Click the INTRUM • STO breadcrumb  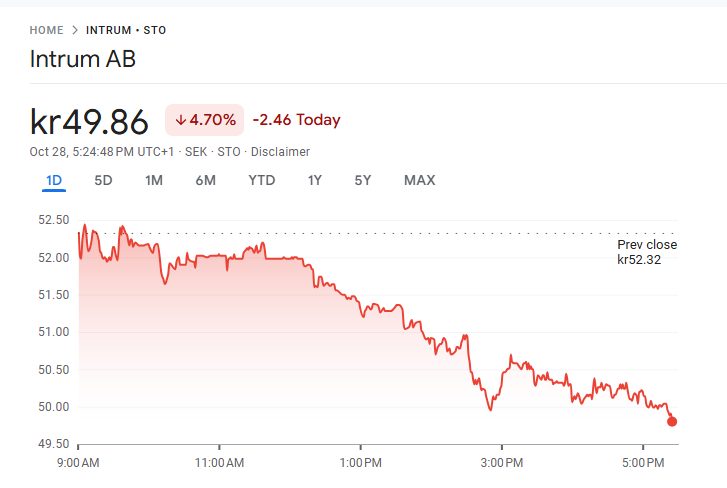pos(126,30)
